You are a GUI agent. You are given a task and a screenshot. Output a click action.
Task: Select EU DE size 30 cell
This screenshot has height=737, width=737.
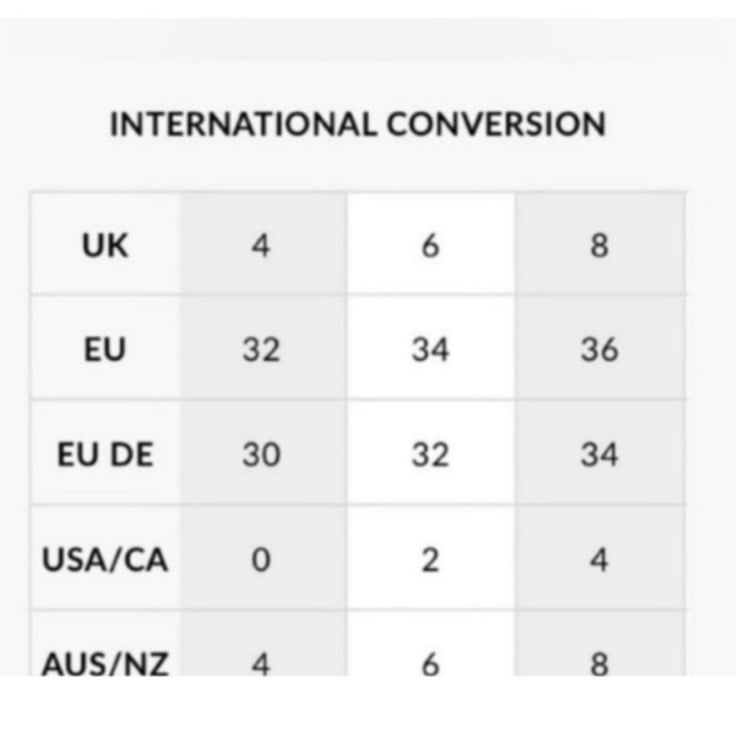tap(263, 453)
